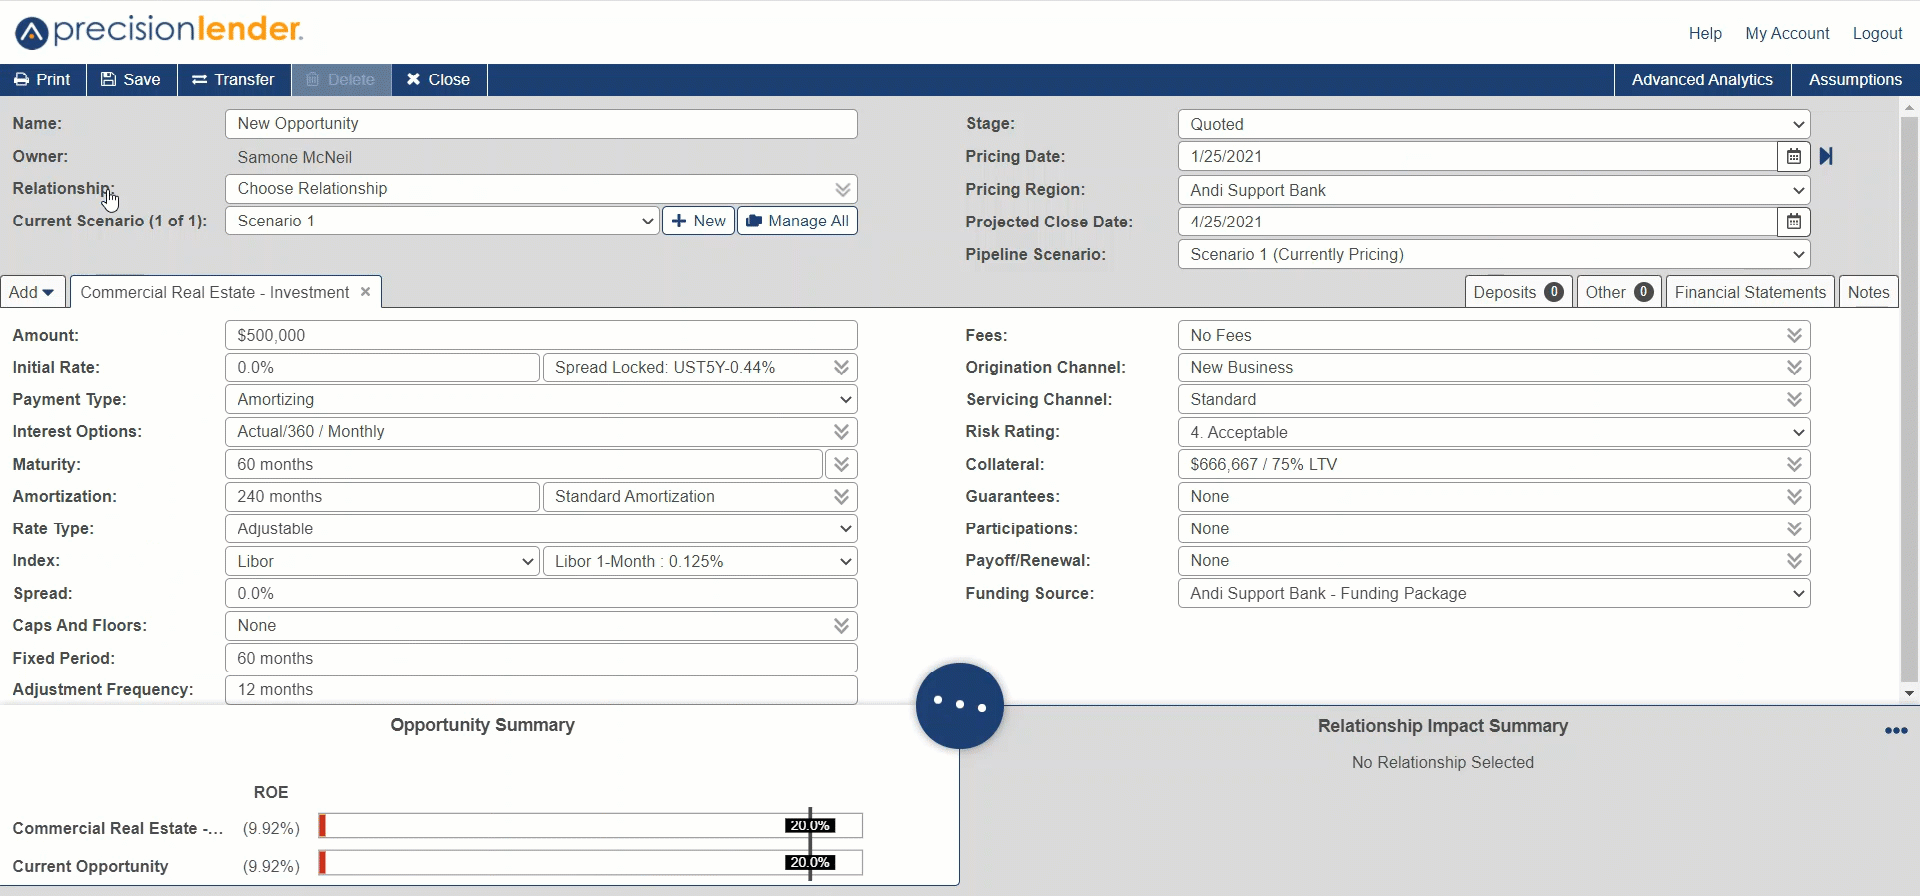This screenshot has width=1920, height=896.
Task: Click the Adjustment Frequency field
Action: (x=541, y=690)
